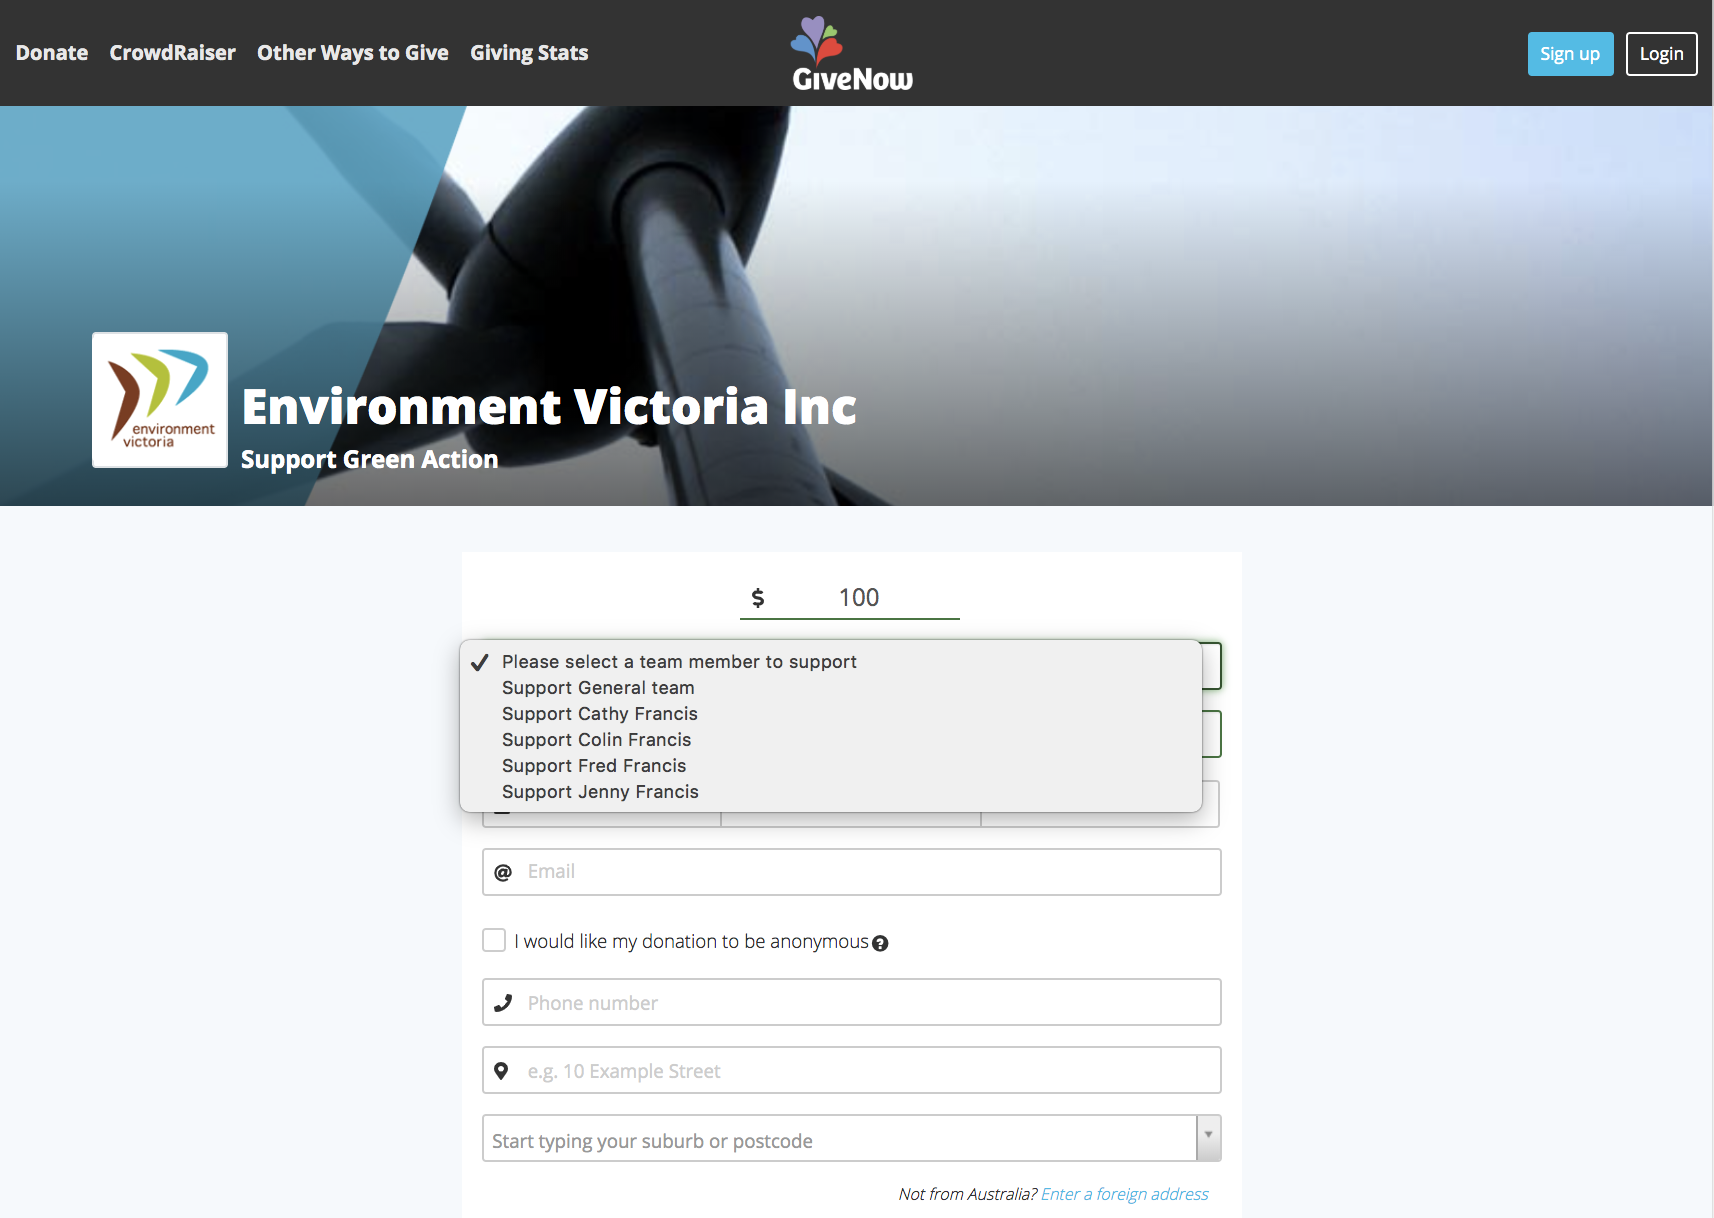Click the Environment Victoria logo thumbnail
Image resolution: width=1714 pixels, height=1218 pixels.
tap(160, 400)
